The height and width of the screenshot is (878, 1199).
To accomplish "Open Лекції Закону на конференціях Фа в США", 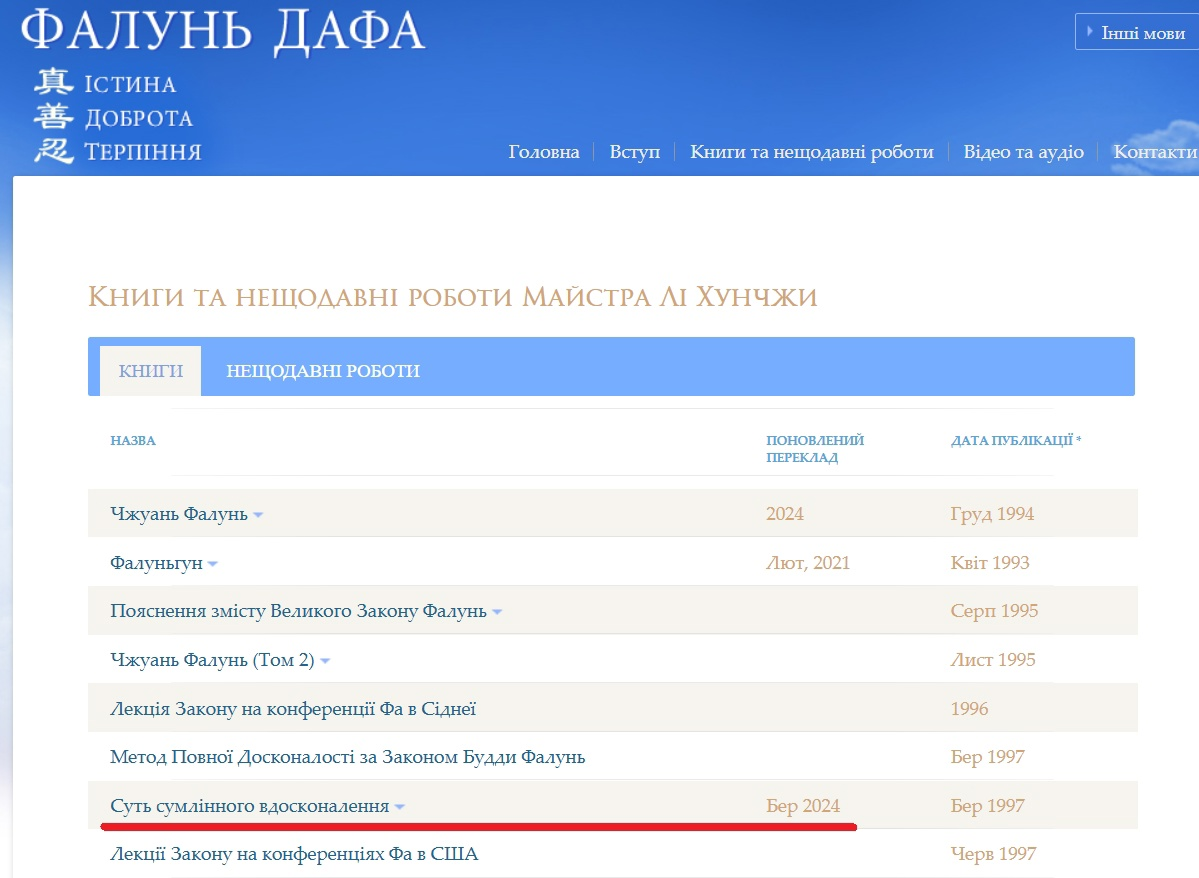I will click(294, 854).
